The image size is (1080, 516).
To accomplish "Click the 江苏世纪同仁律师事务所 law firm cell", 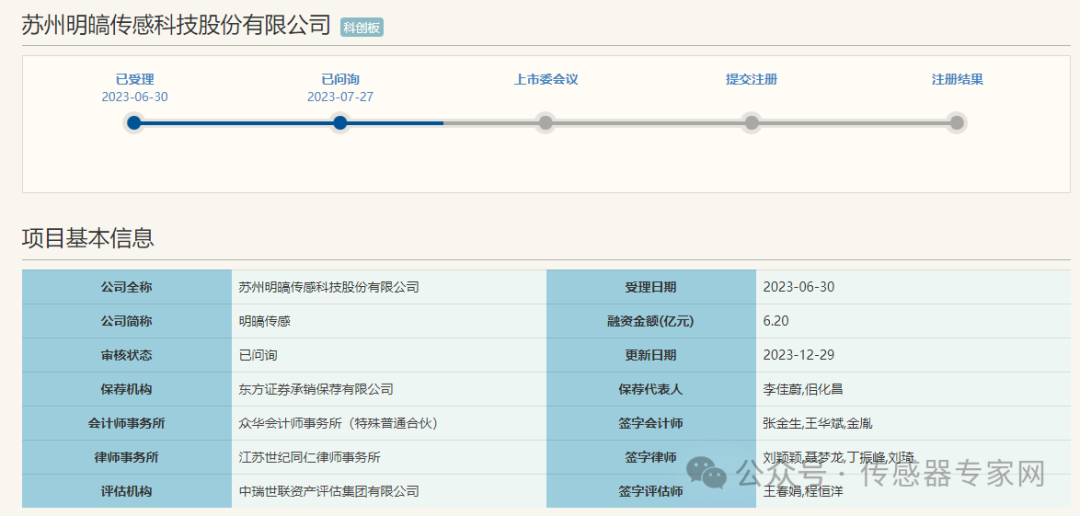I will click(x=309, y=457).
